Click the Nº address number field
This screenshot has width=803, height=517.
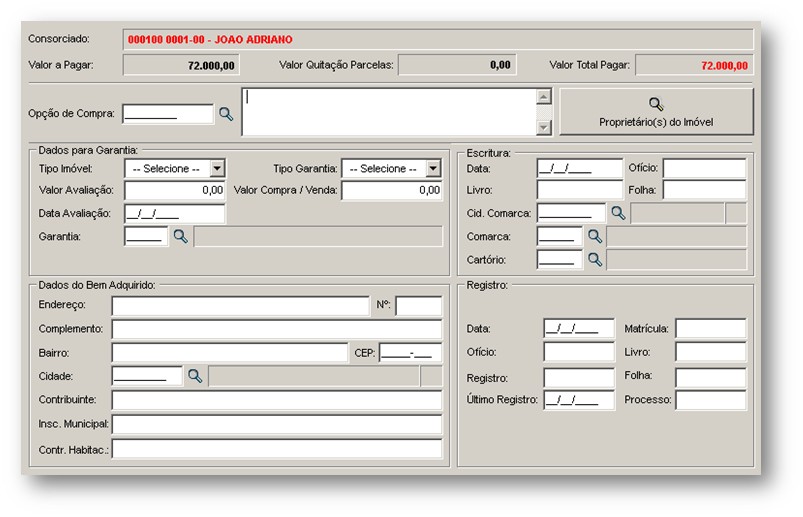[419, 306]
